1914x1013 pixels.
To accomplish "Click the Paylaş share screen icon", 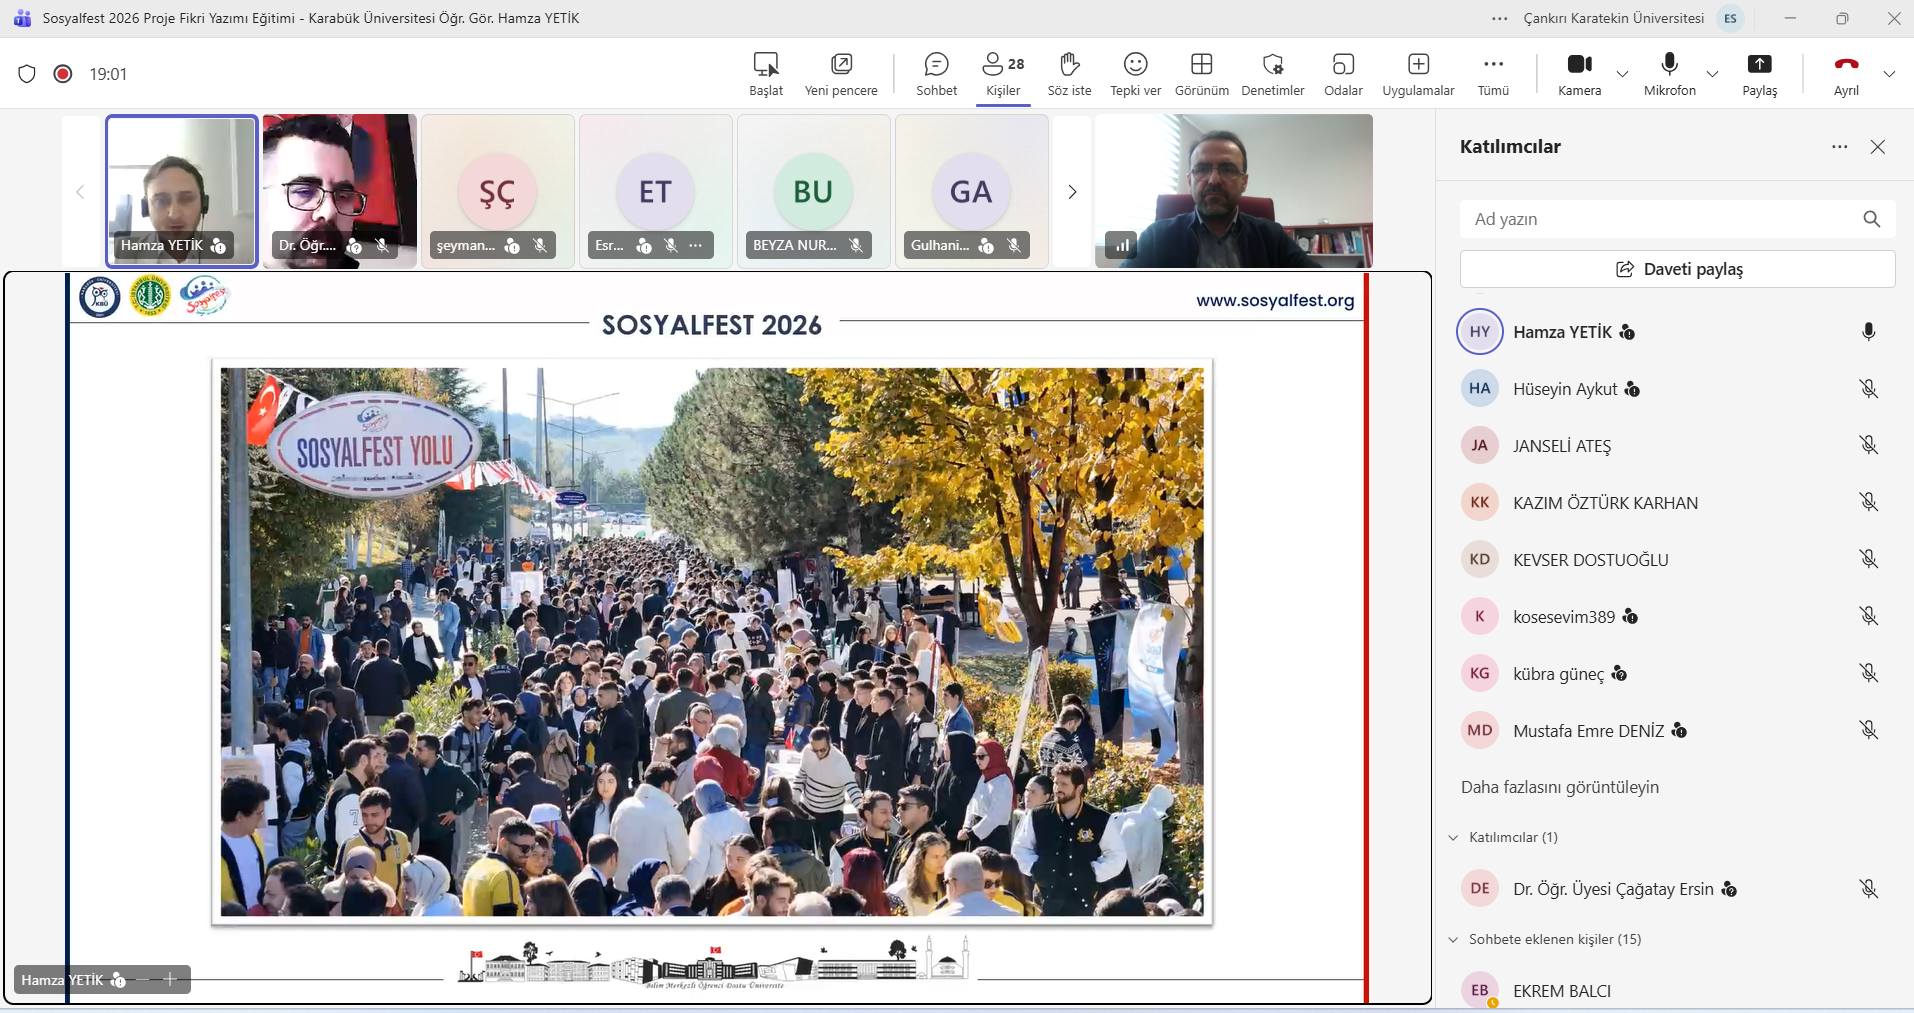I will tap(1759, 65).
